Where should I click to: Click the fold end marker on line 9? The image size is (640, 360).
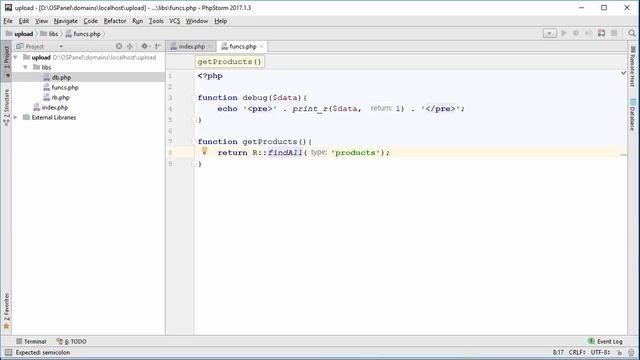point(194,164)
